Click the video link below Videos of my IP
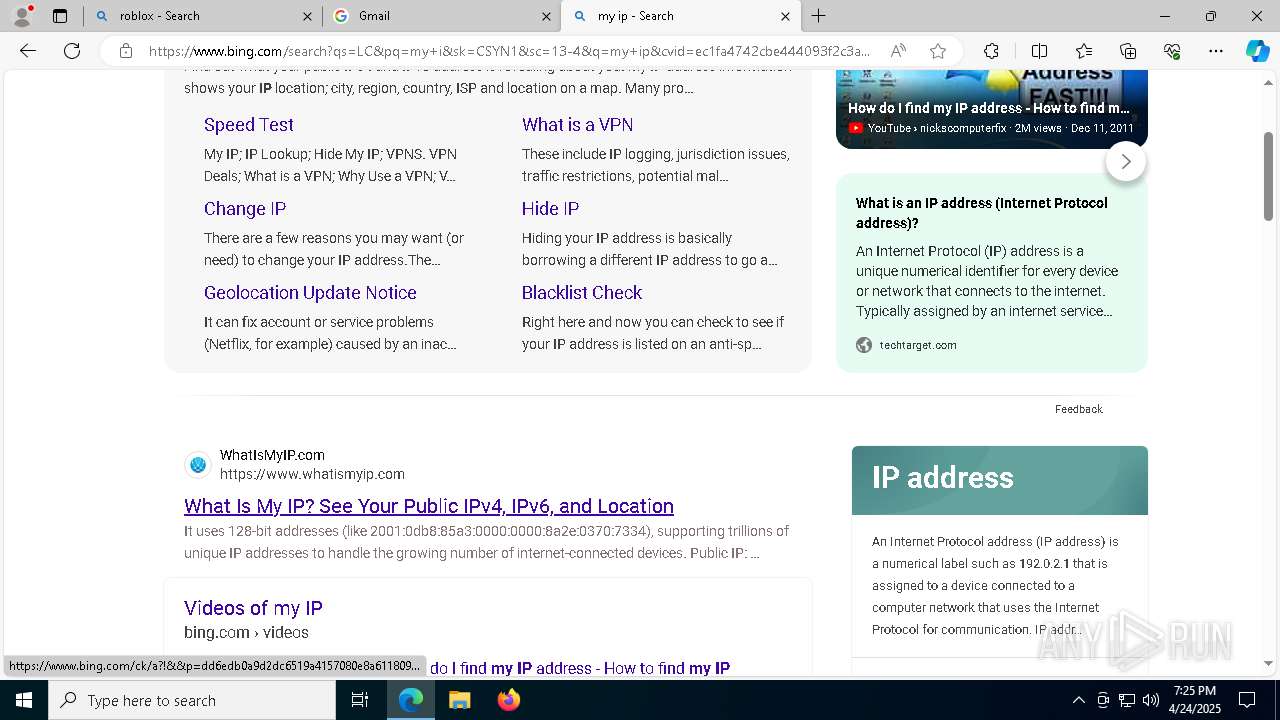The width and height of the screenshot is (1280, 720). point(580,668)
